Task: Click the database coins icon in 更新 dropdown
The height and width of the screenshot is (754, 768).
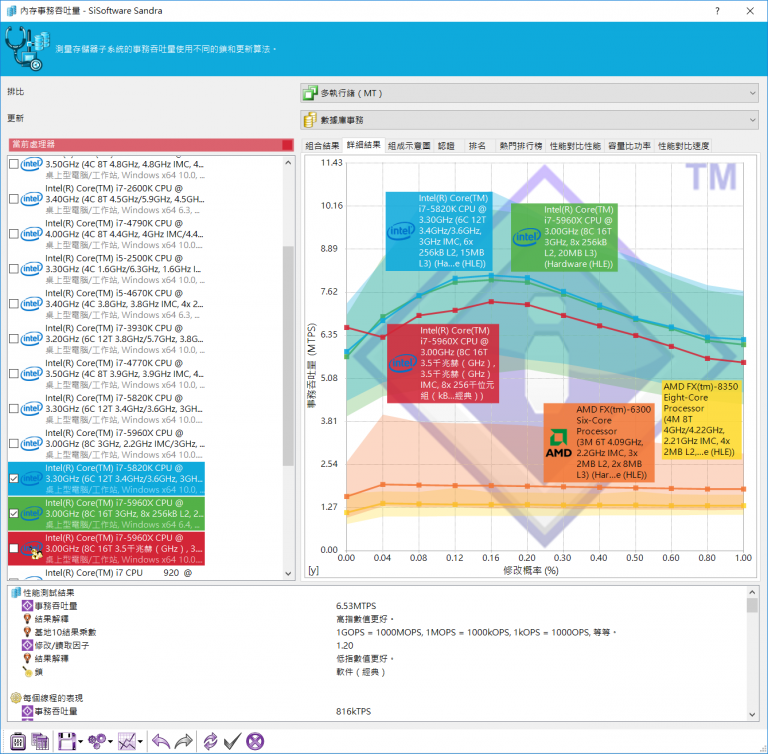Action: click(x=310, y=120)
